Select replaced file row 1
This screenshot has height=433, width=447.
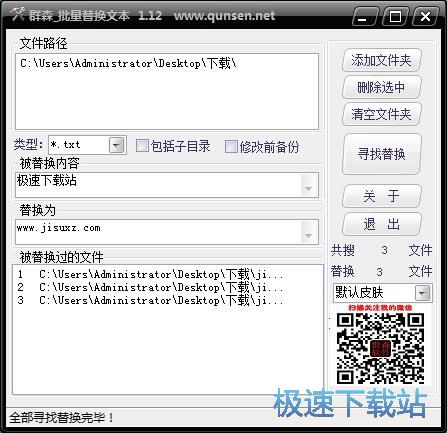pyautogui.click(x=151, y=274)
